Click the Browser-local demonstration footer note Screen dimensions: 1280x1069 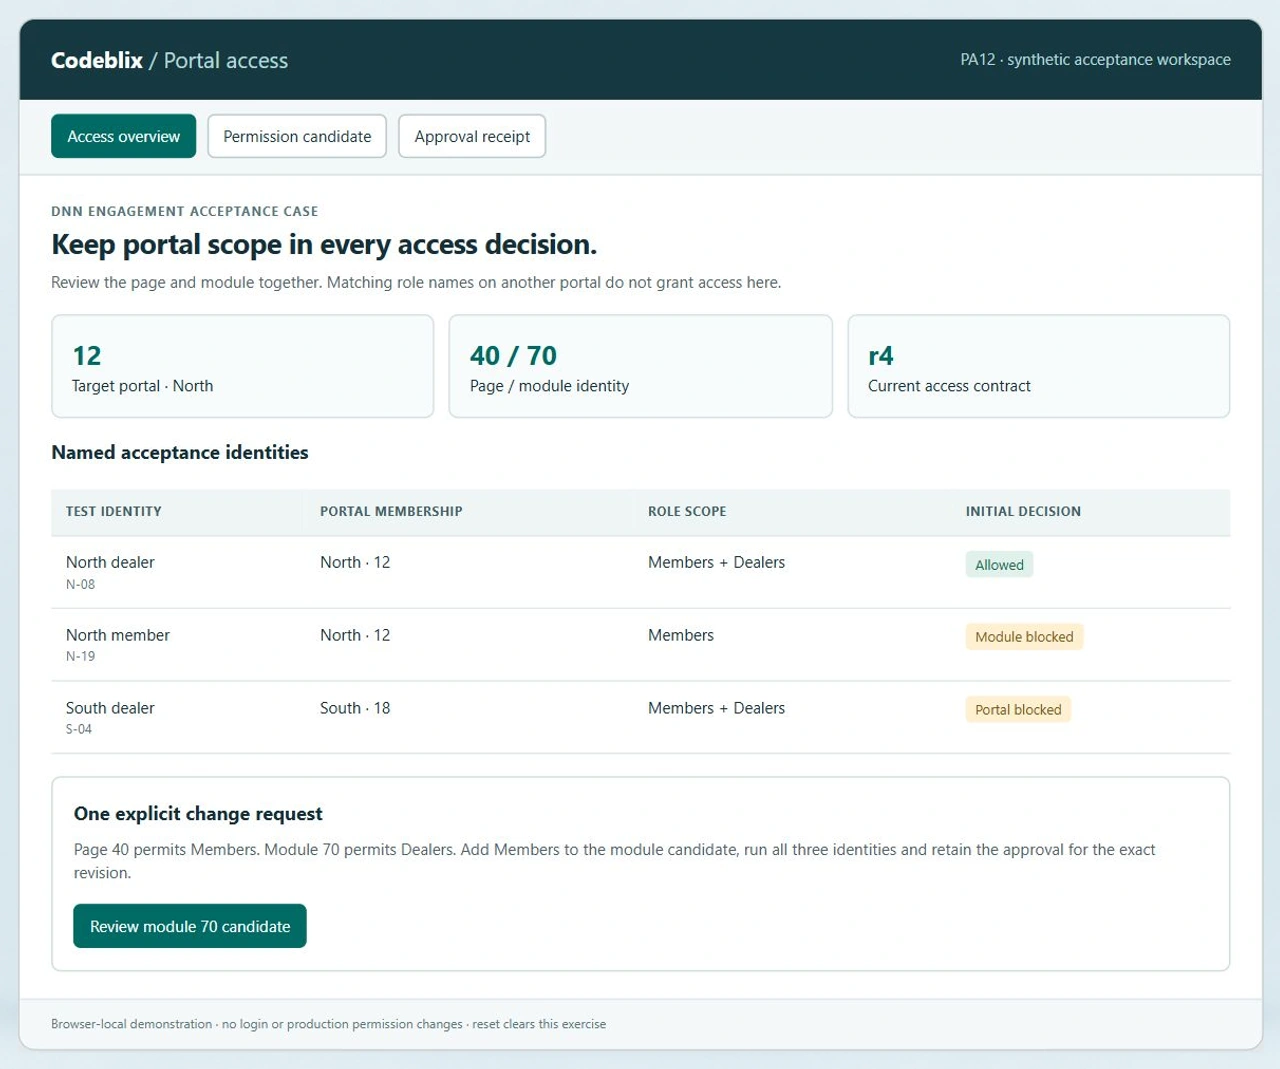pos(328,1024)
